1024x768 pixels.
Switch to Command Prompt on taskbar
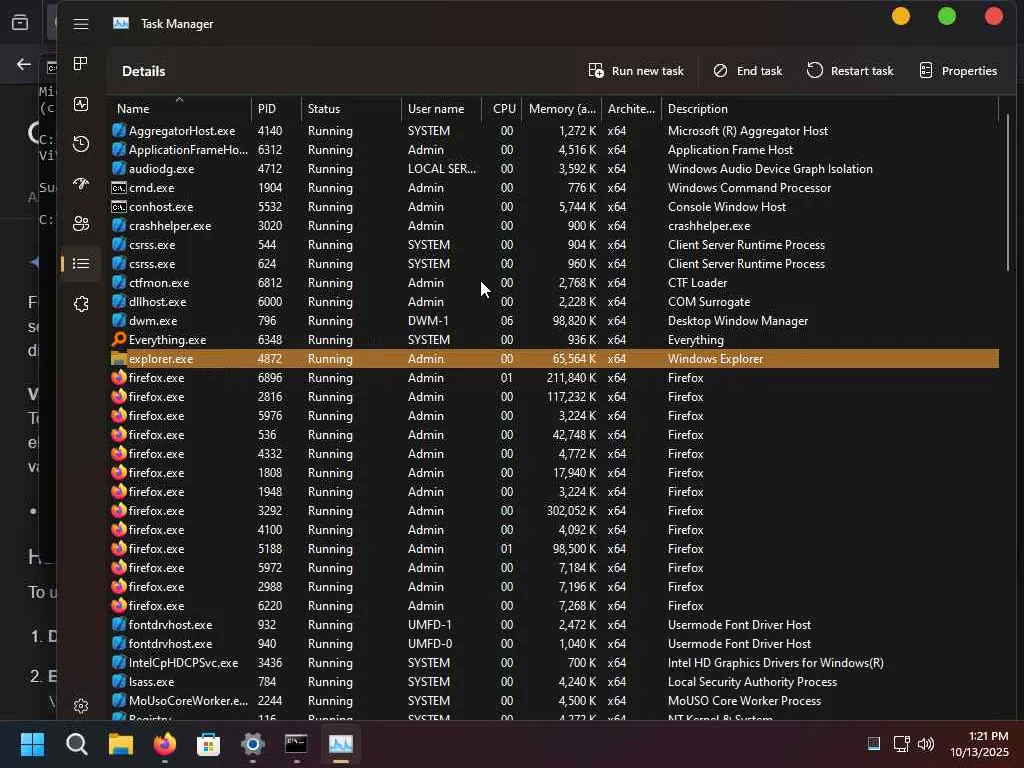pos(296,744)
